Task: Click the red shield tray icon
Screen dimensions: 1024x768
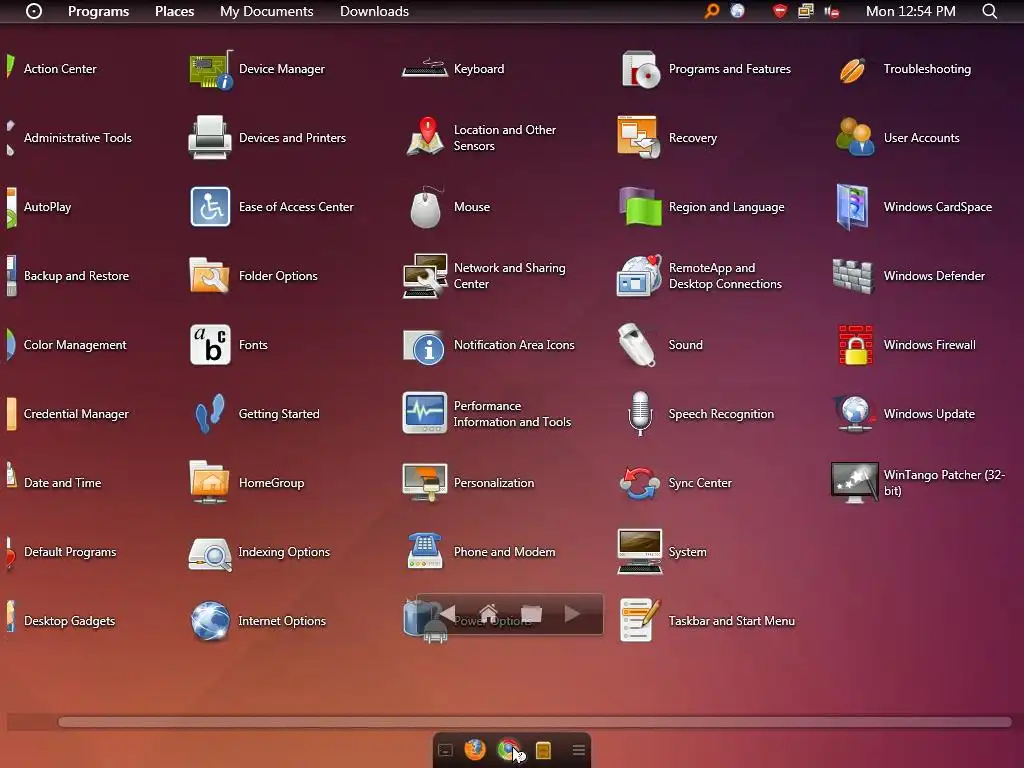Action: [780, 11]
